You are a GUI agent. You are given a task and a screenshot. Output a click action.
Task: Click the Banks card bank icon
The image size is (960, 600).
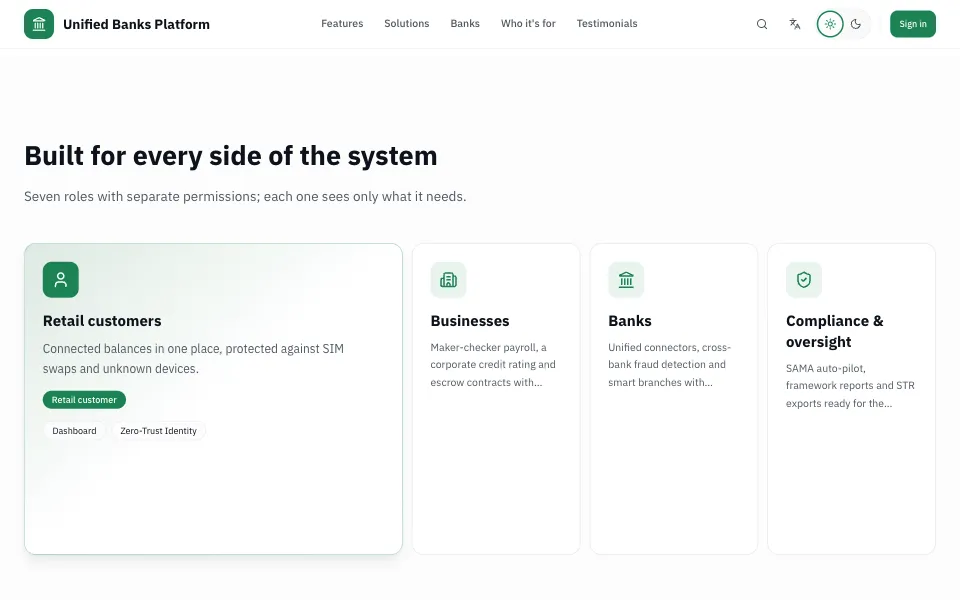tap(626, 280)
